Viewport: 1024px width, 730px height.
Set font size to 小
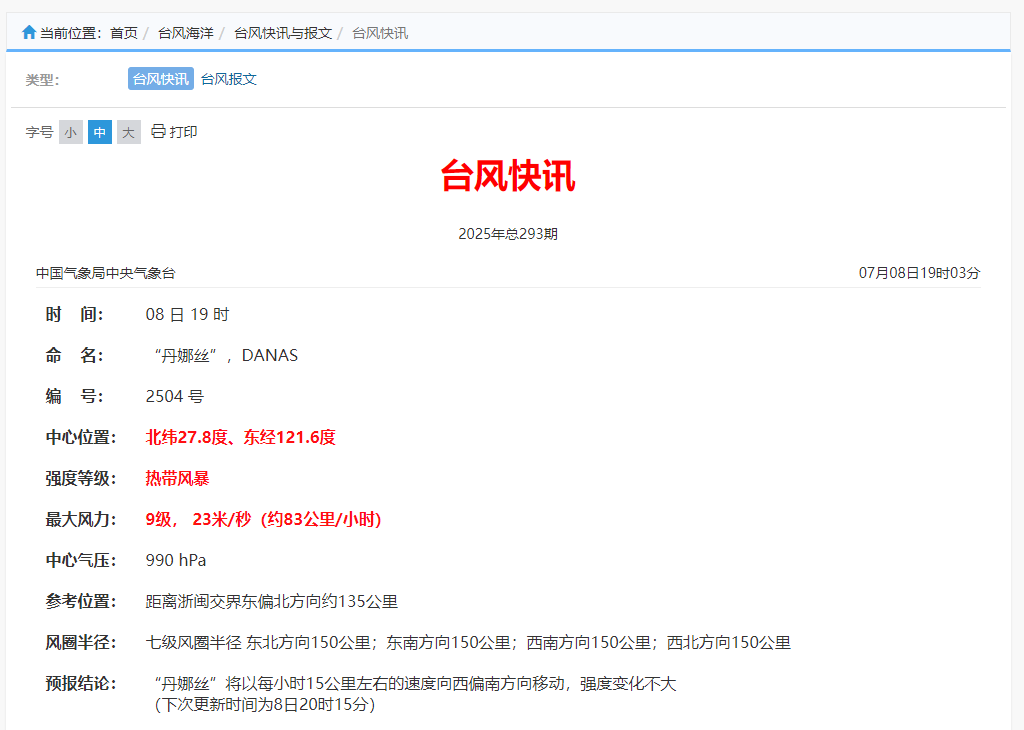coord(70,131)
